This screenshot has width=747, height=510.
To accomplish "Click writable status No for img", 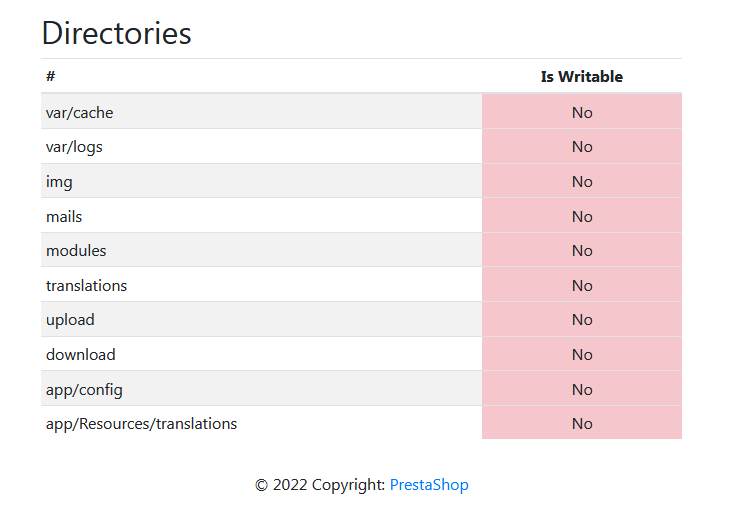I will point(582,182).
